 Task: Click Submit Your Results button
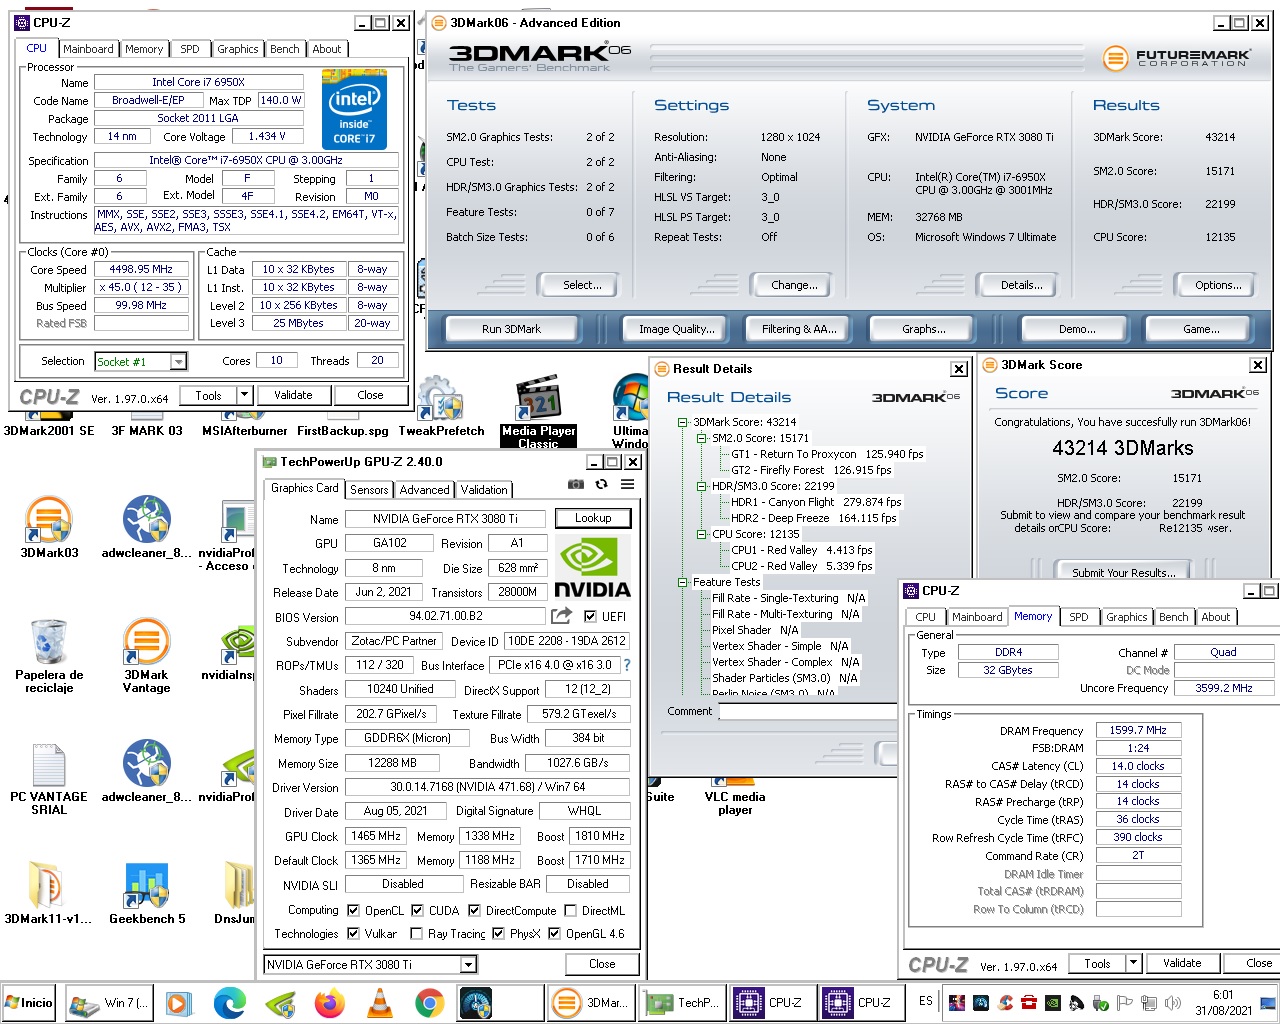point(1123,572)
